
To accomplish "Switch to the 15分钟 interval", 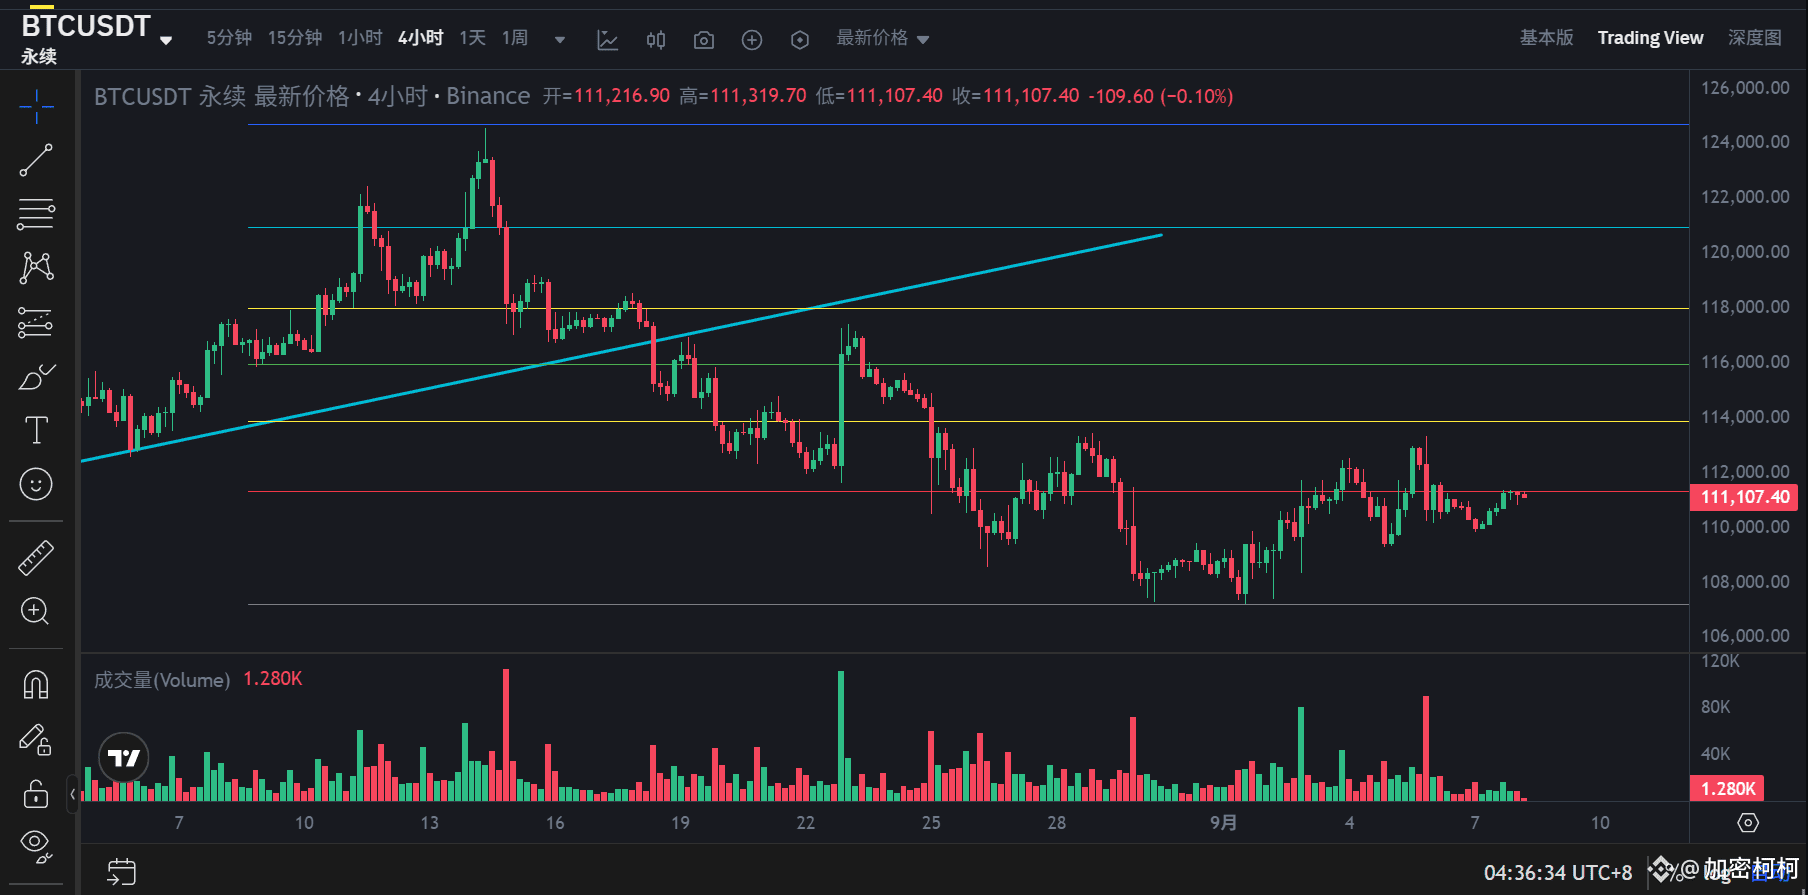I will [295, 38].
